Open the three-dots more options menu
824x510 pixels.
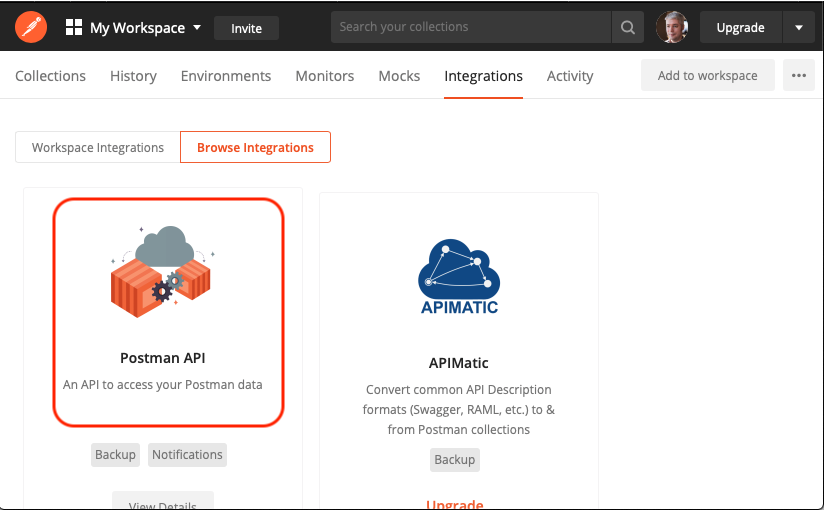pyautogui.click(x=799, y=75)
